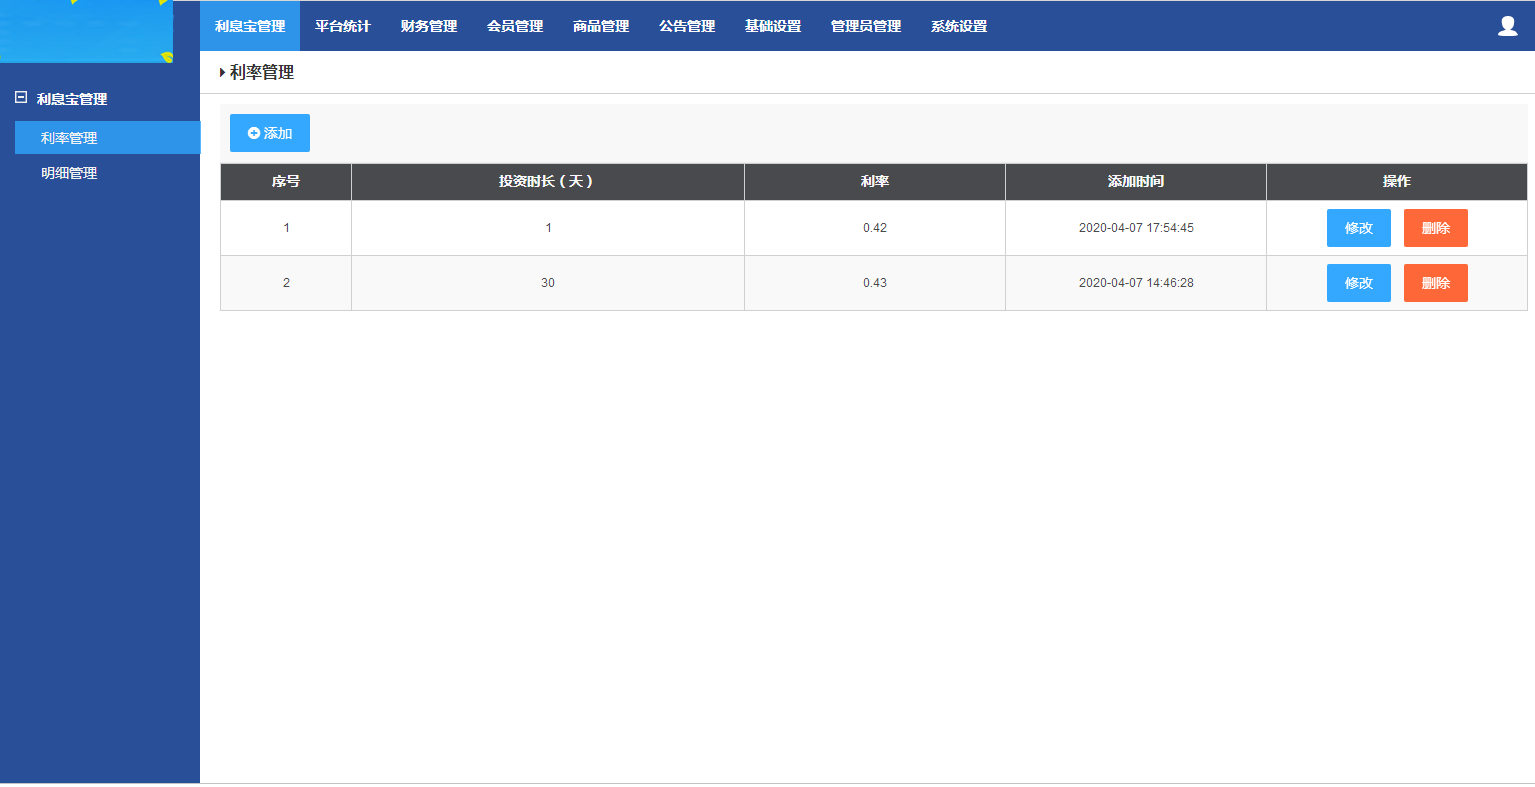
Task: Edit the 30-day rate row with 修改
Action: click(1358, 283)
